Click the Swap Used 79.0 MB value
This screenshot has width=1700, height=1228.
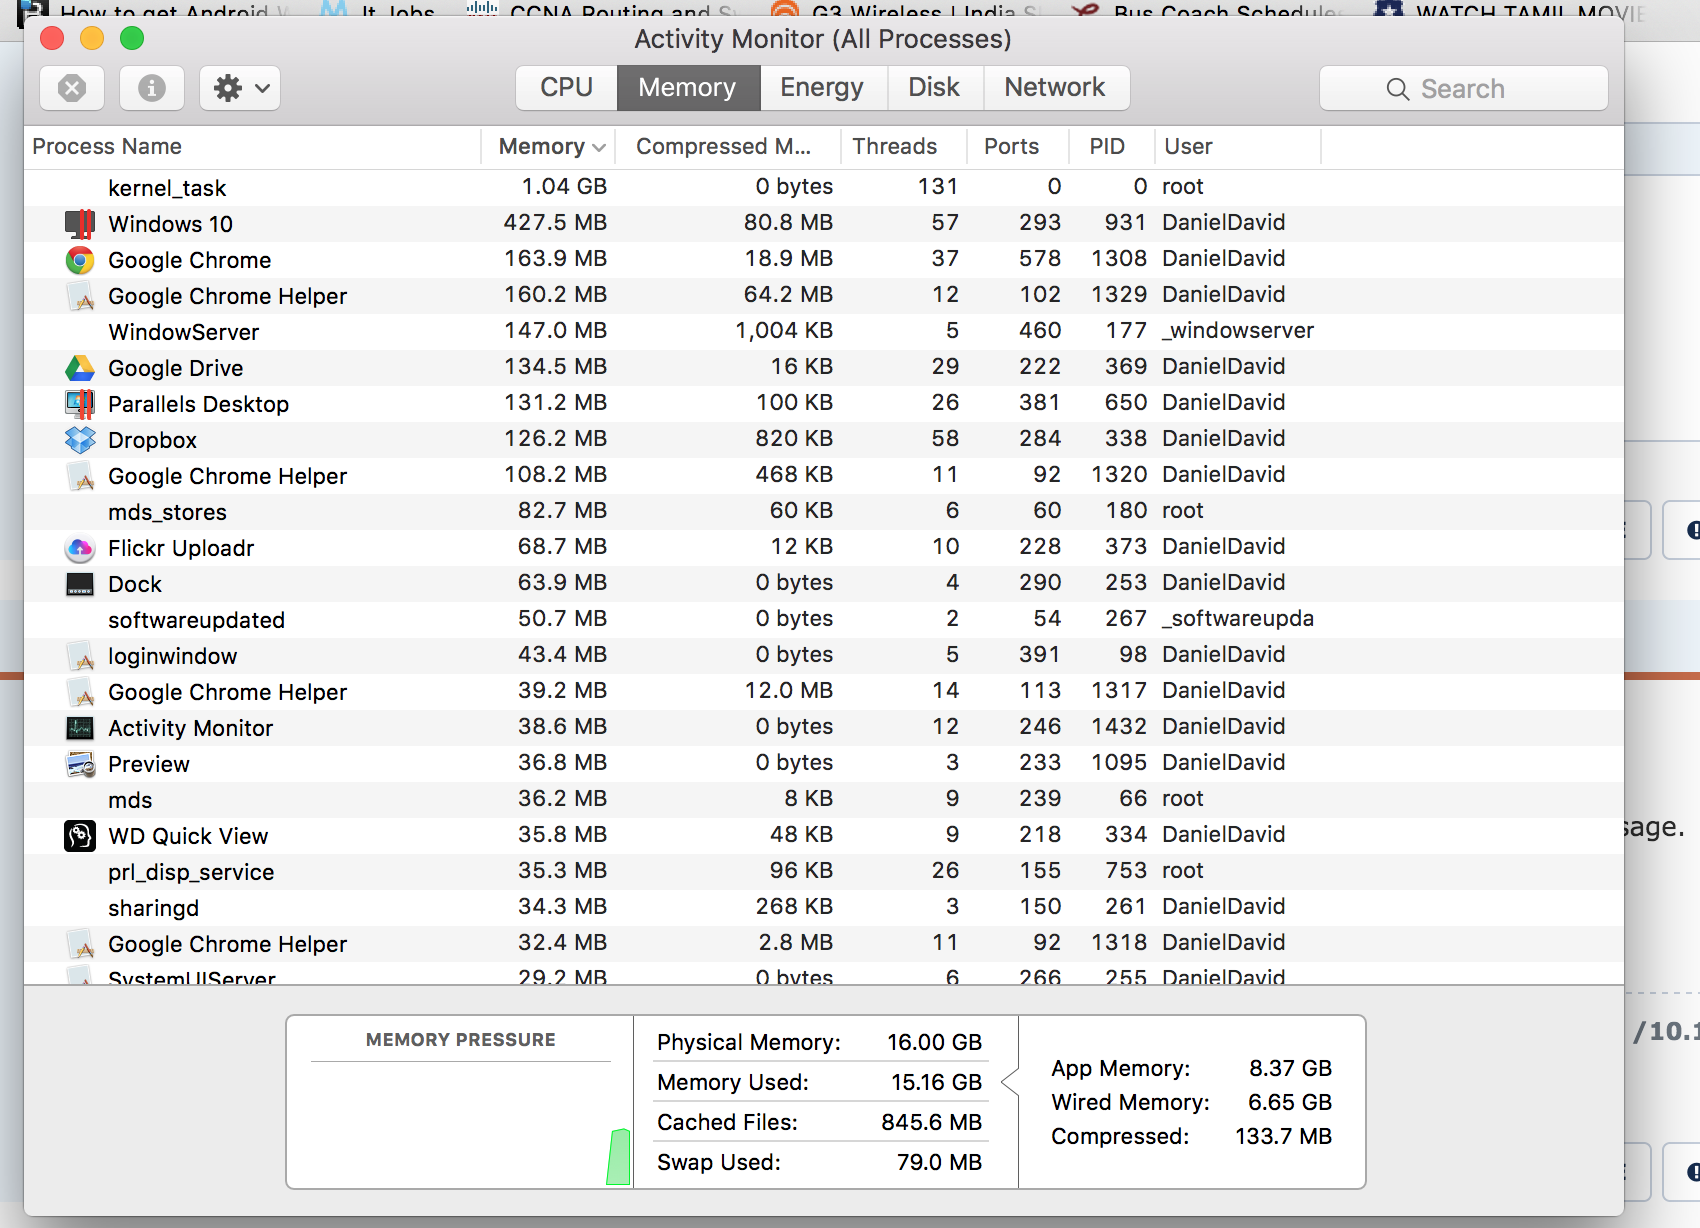click(939, 1162)
